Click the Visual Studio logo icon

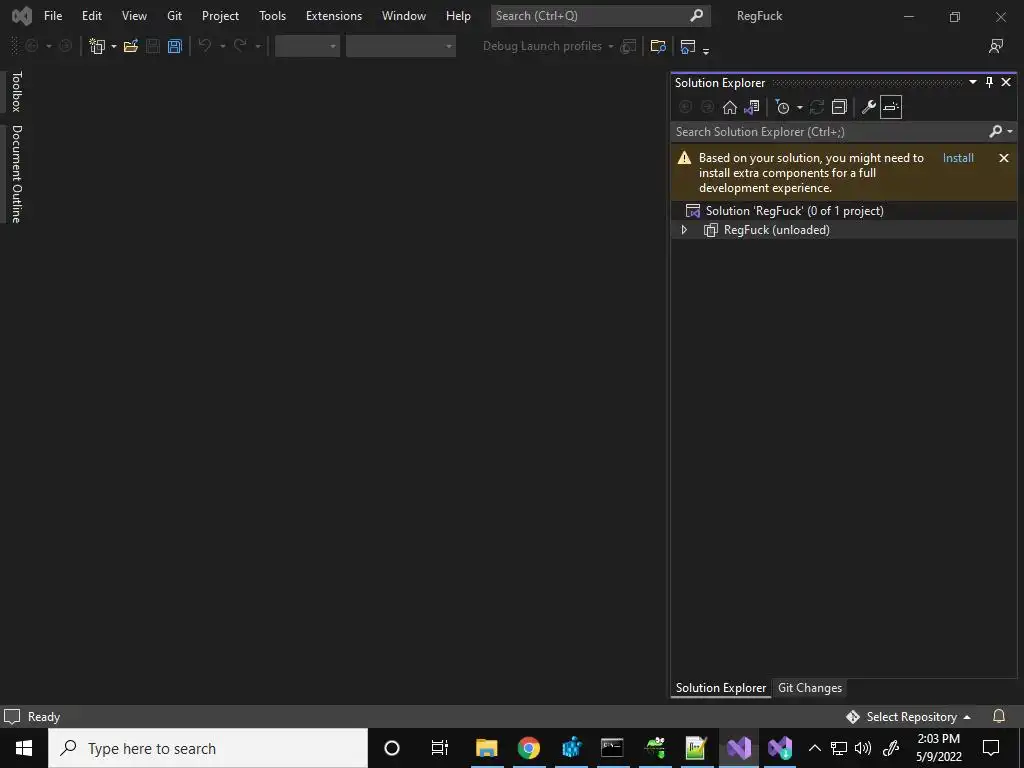tap(22, 16)
